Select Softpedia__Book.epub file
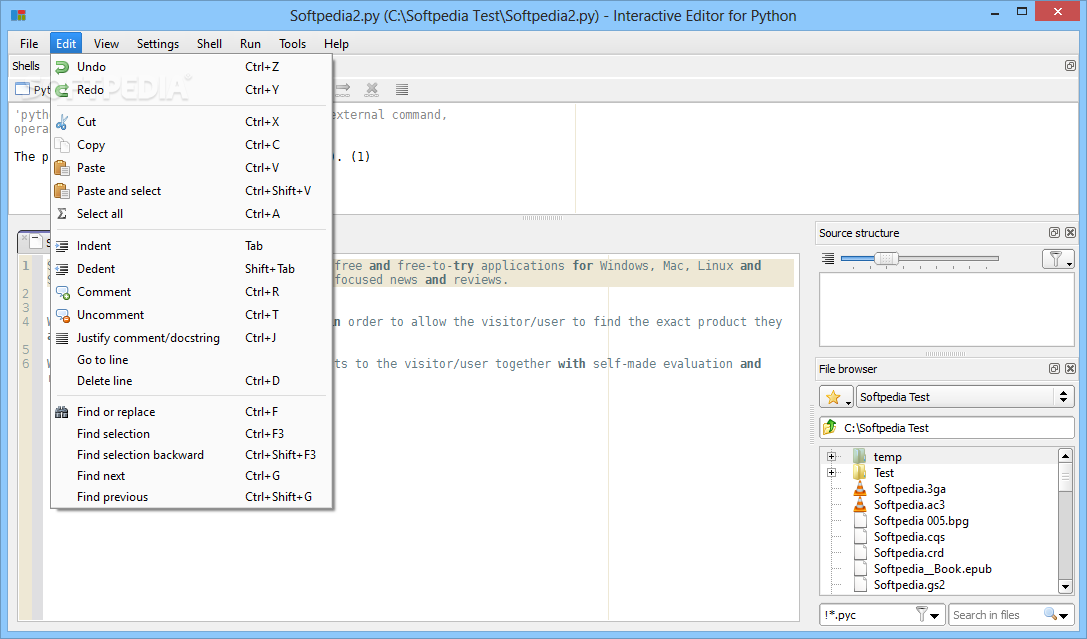The height and width of the screenshot is (639, 1087). [932, 569]
